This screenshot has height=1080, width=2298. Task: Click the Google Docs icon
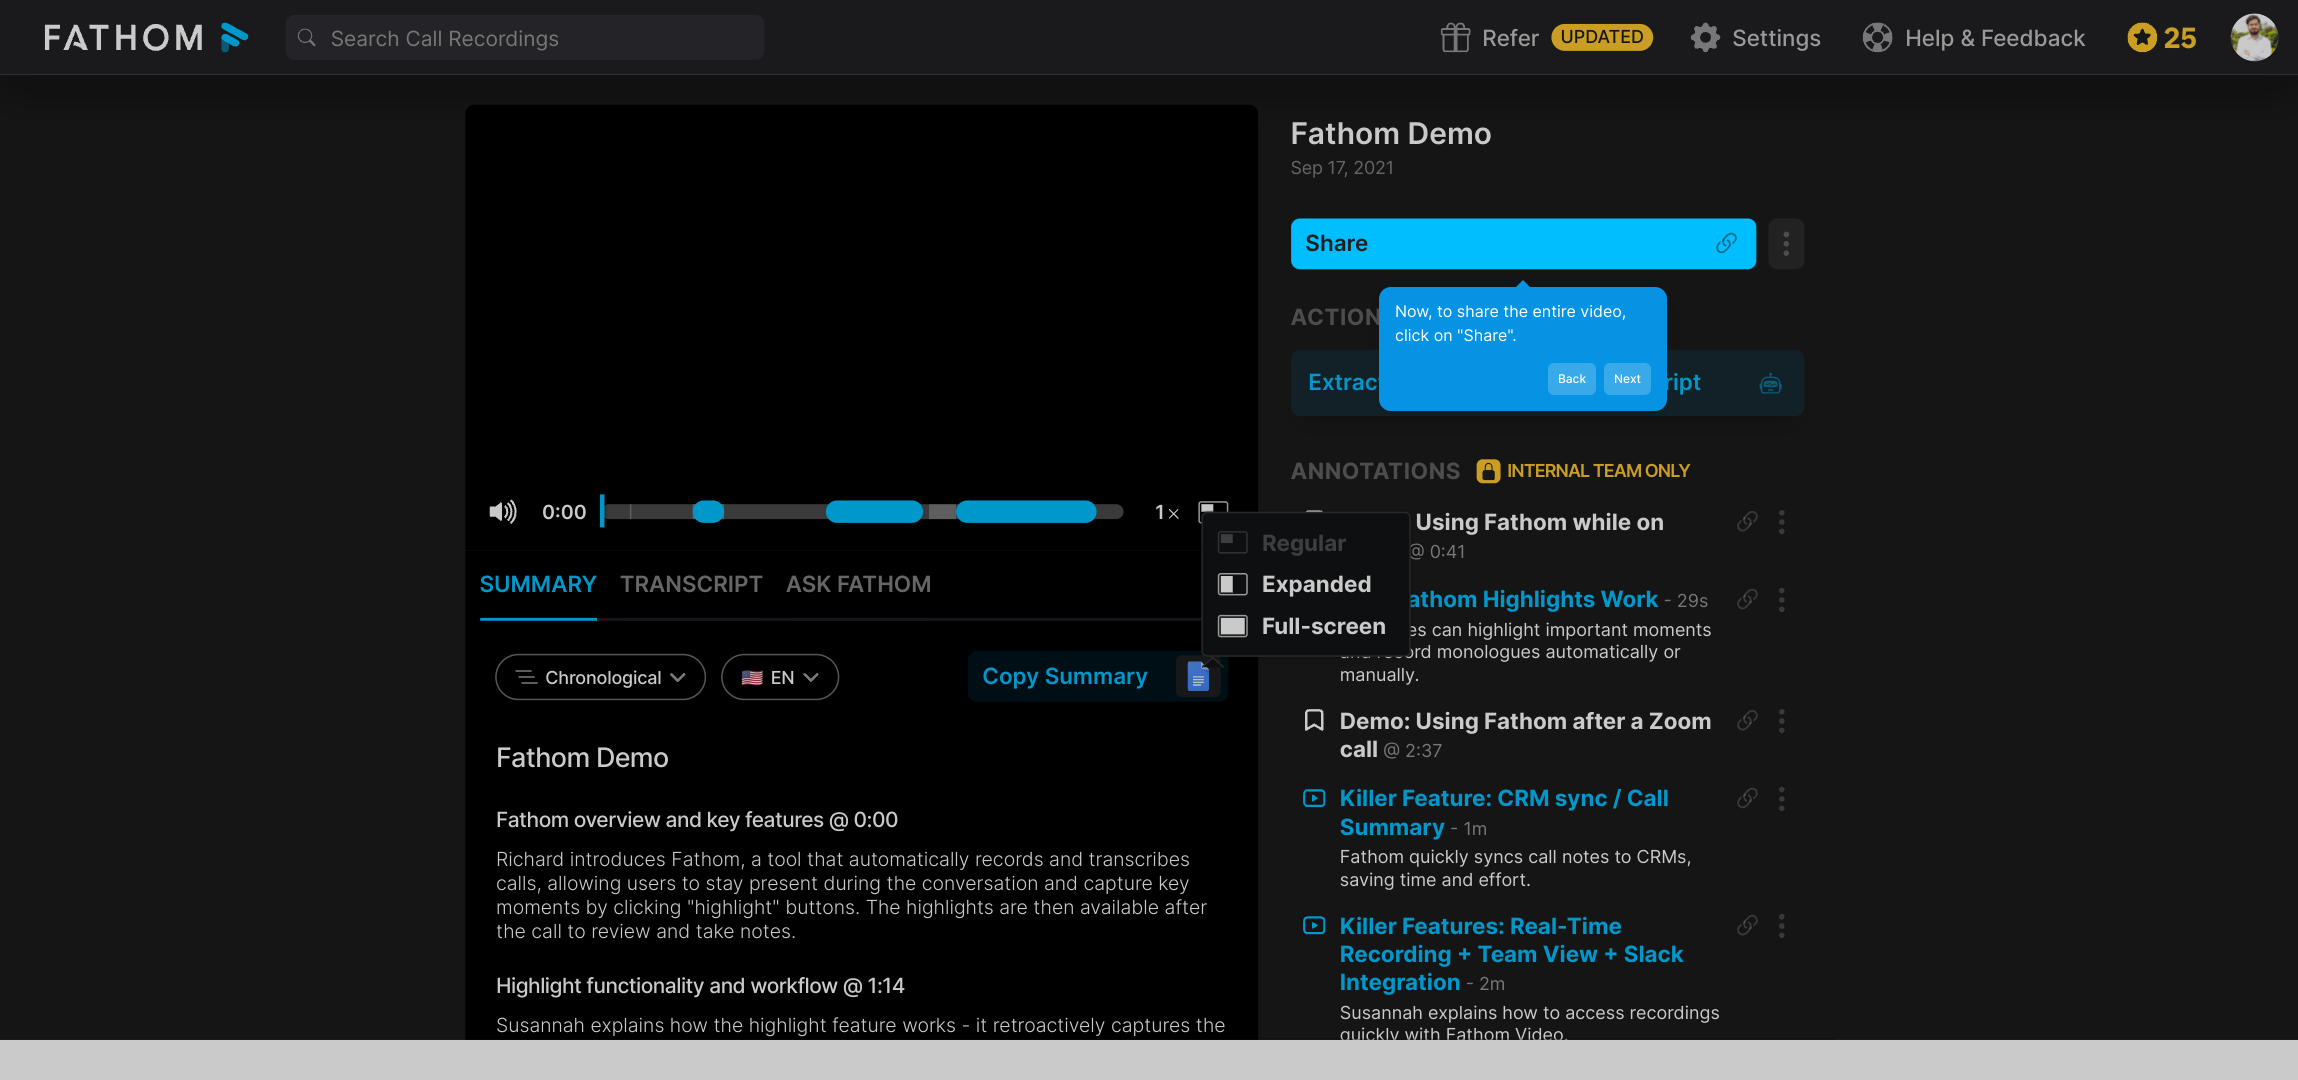coord(1198,677)
